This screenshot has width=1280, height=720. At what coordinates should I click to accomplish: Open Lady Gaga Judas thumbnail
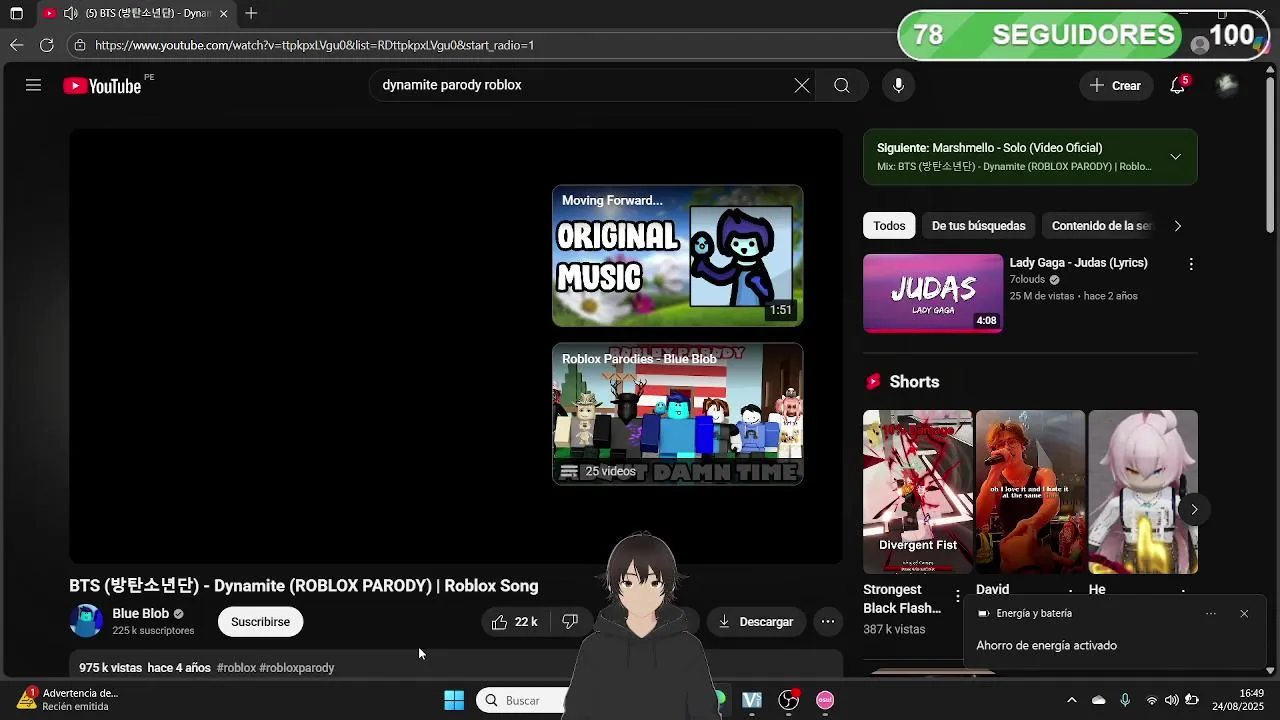pyautogui.click(x=933, y=293)
